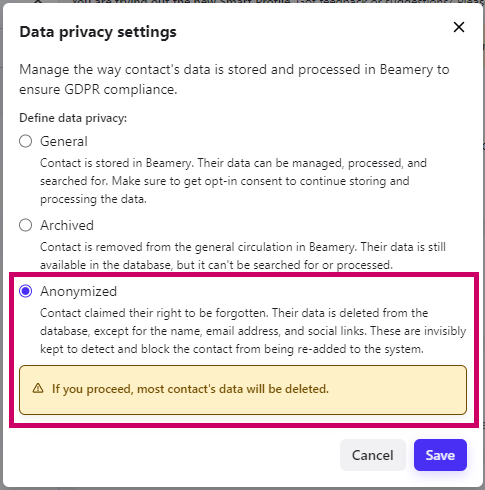This screenshot has width=485, height=490.
Task: Click the Anonymized option label
Action: 78,291
